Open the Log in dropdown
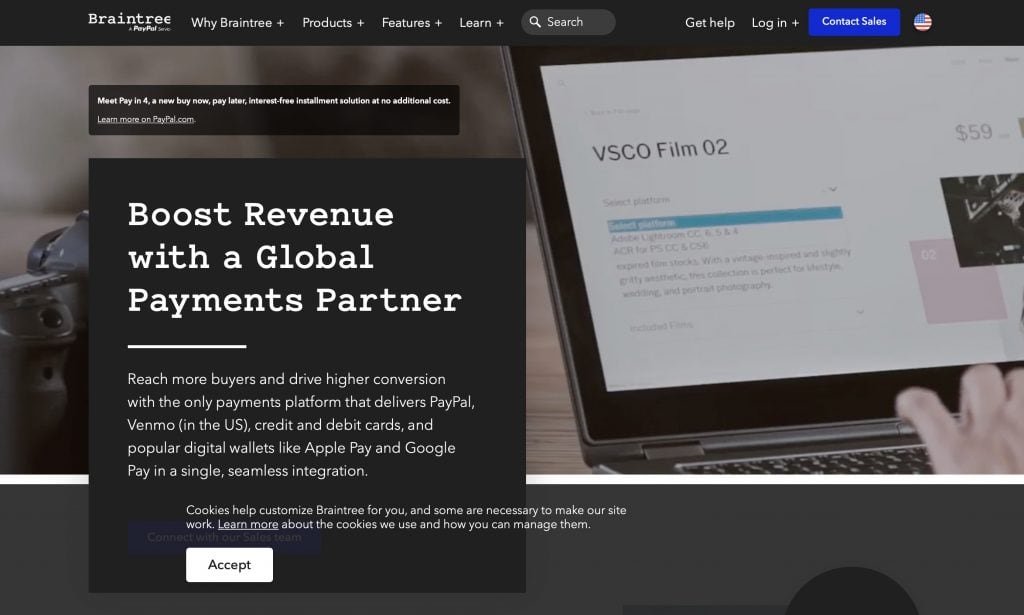The width and height of the screenshot is (1024, 615). pos(775,23)
